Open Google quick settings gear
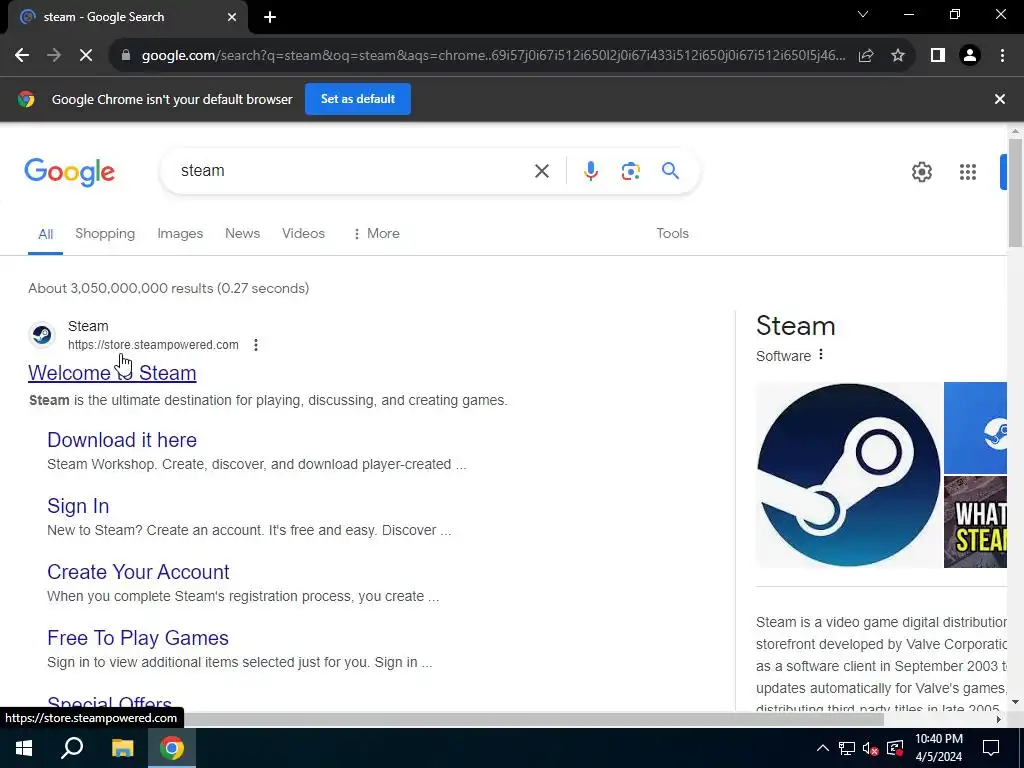 (x=921, y=172)
